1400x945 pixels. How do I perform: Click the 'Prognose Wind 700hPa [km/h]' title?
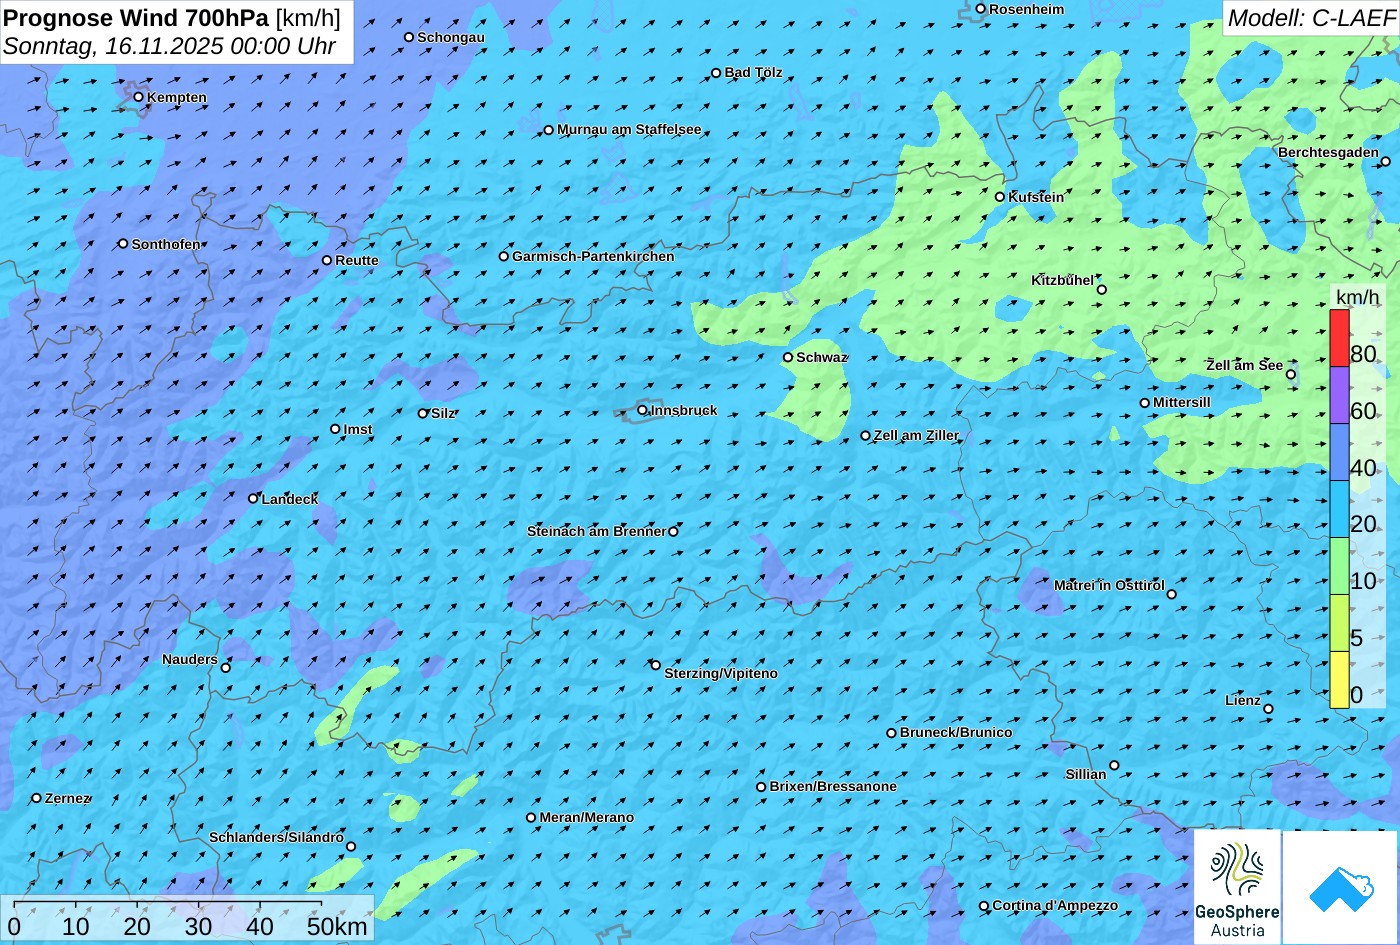(x=172, y=17)
